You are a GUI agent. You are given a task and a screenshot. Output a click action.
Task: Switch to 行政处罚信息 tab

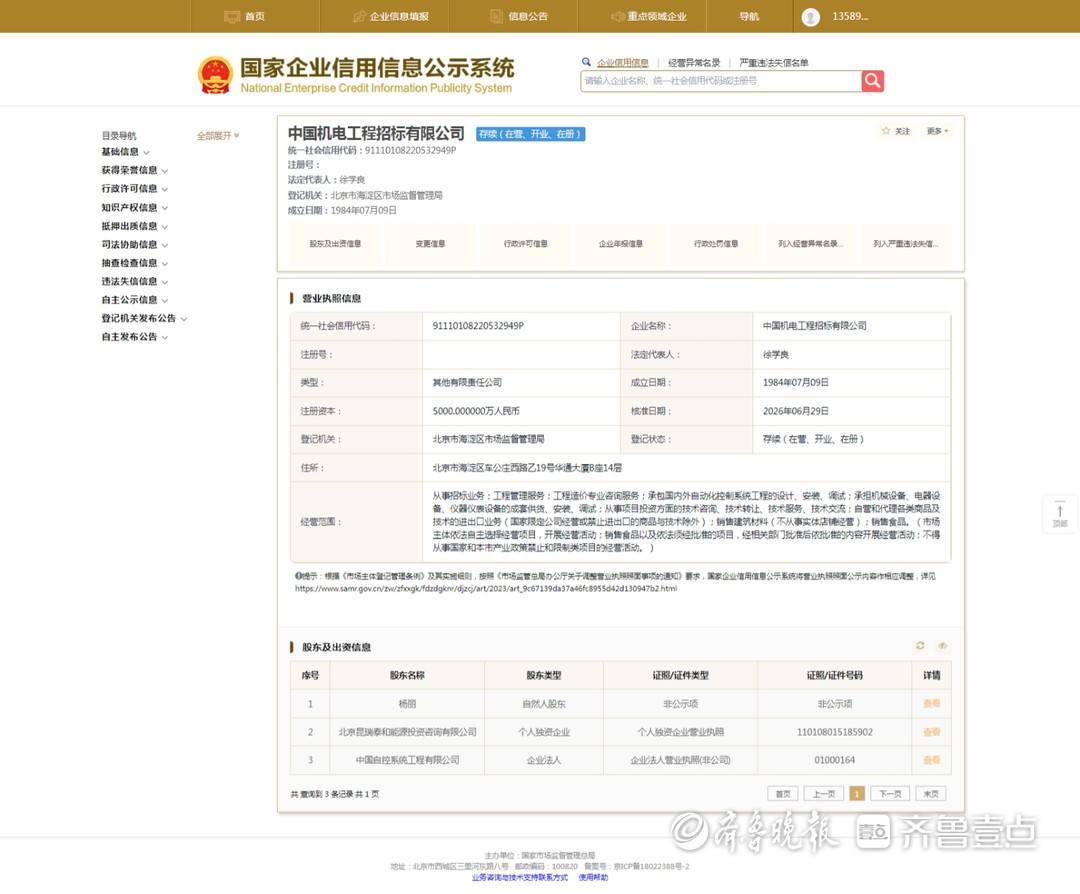coord(716,244)
